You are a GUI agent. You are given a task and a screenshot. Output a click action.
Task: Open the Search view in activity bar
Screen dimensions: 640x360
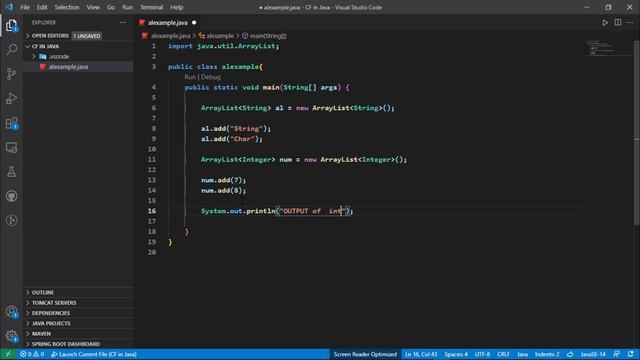pos(11,49)
